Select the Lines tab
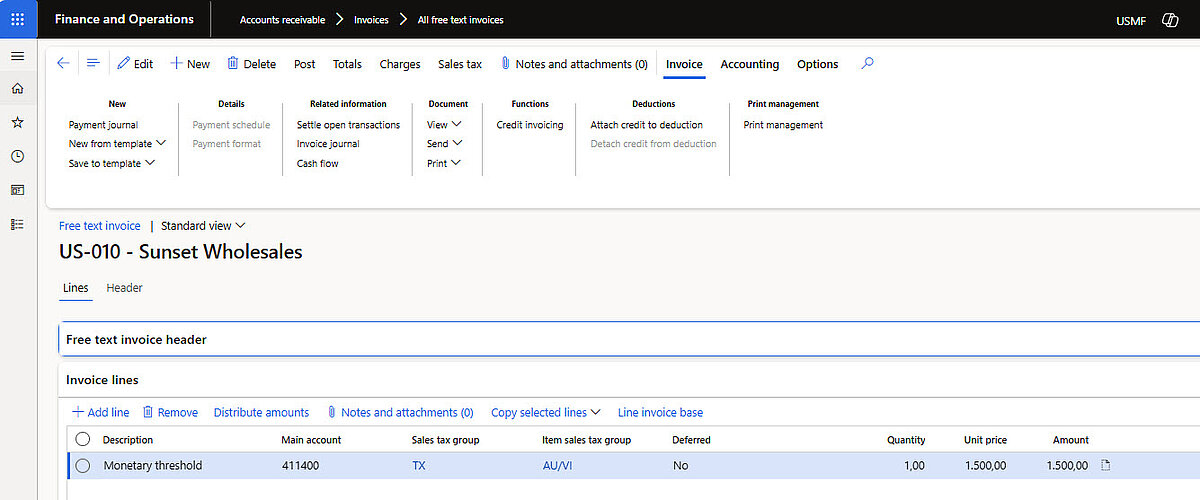Image resolution: width=1200 pixels, height=500 pixels. coord(76,288)
